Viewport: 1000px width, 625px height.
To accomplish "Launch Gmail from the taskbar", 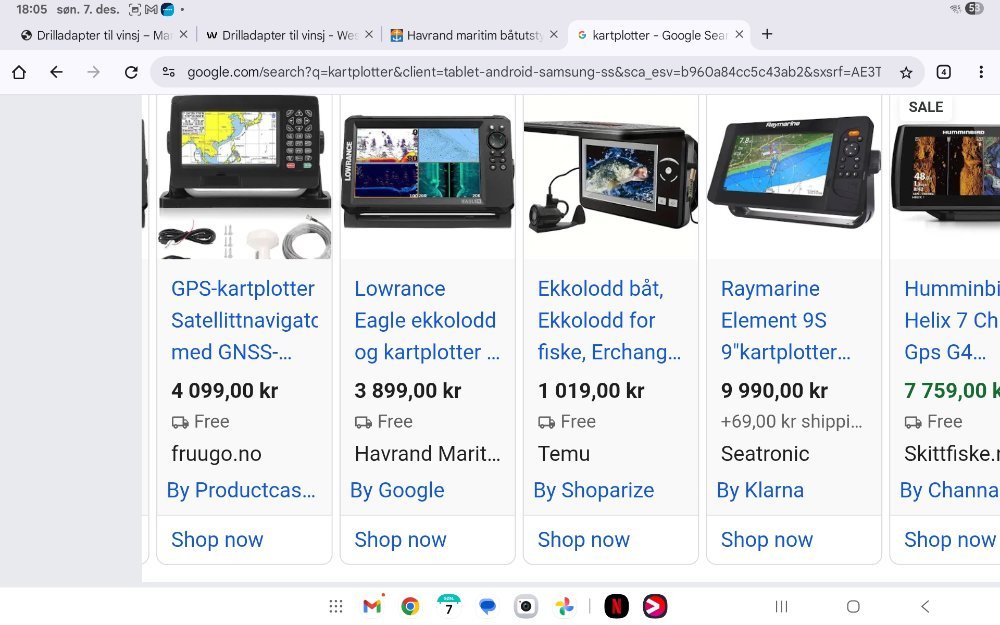I will point(372,606).
